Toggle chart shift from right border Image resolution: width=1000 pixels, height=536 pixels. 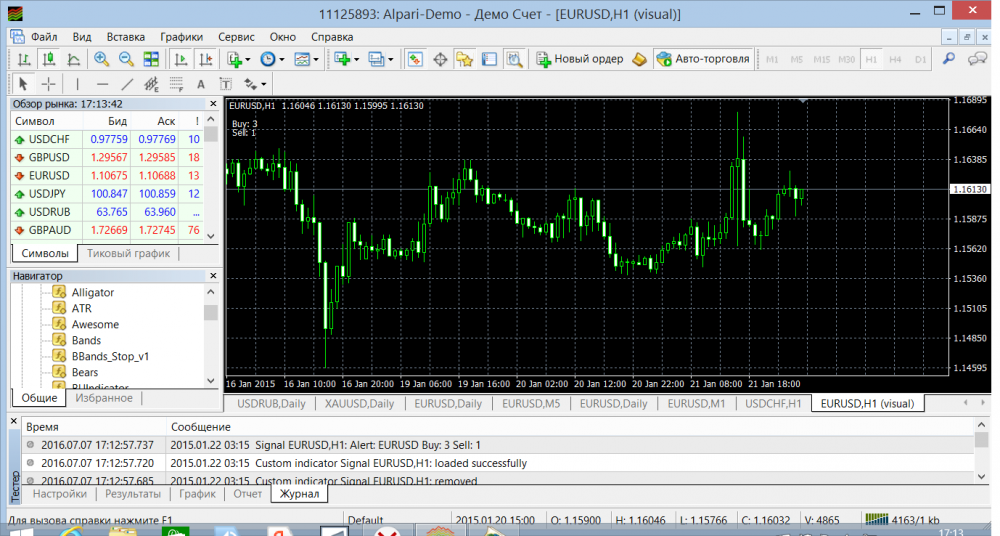(x=205, y=59)
